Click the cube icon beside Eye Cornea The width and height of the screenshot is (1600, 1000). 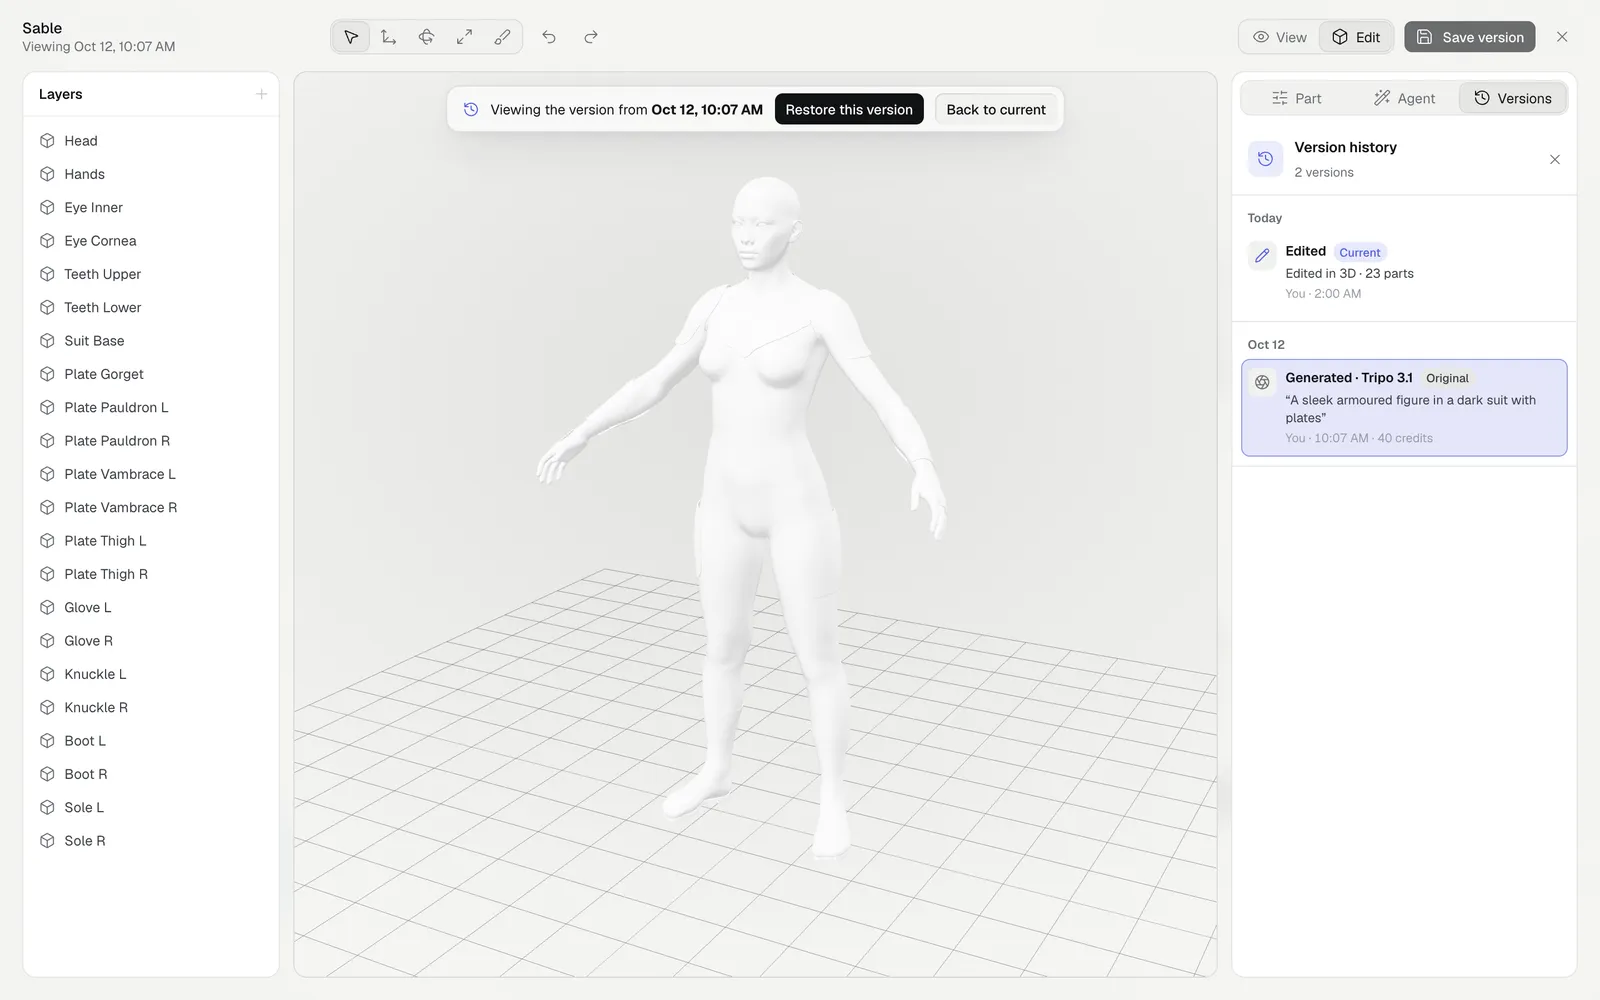[47, 241]
